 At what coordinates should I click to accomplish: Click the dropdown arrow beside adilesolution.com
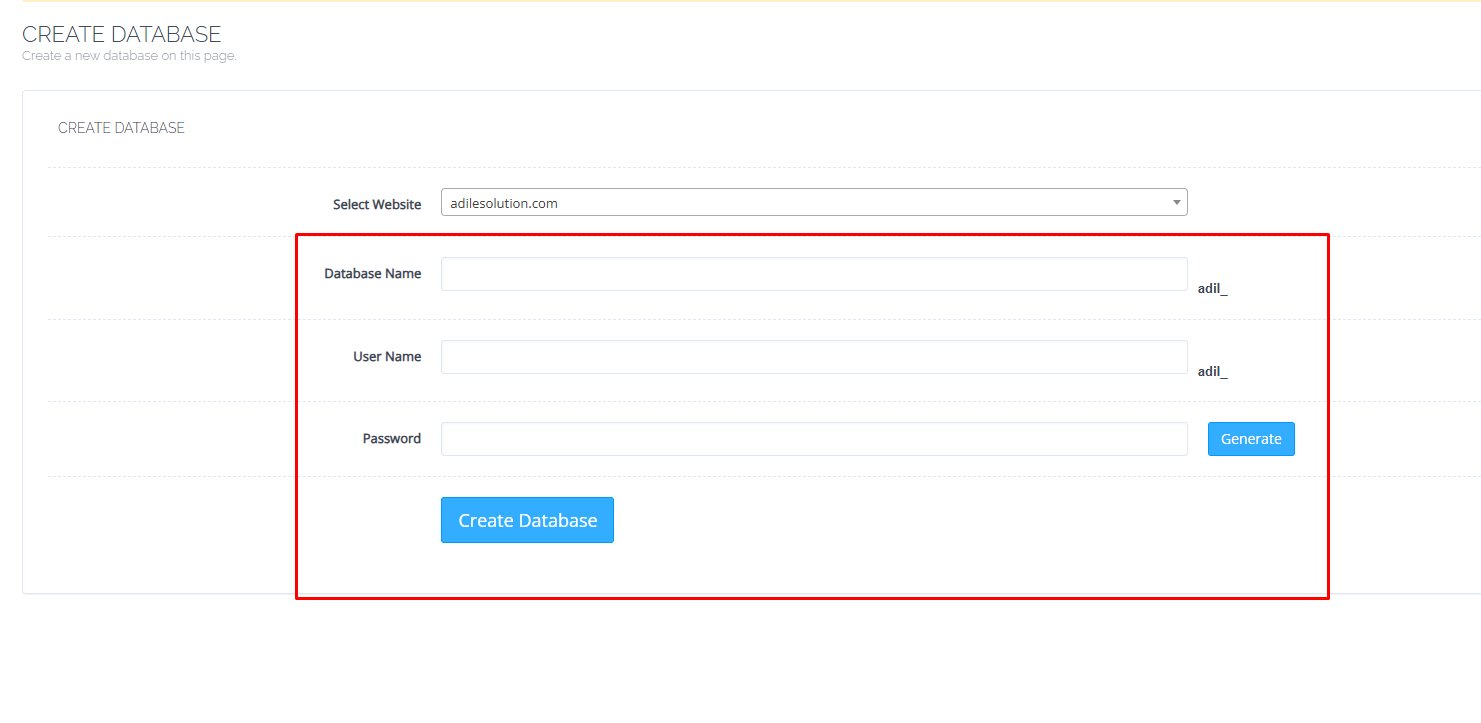(x=1176, y=203)
